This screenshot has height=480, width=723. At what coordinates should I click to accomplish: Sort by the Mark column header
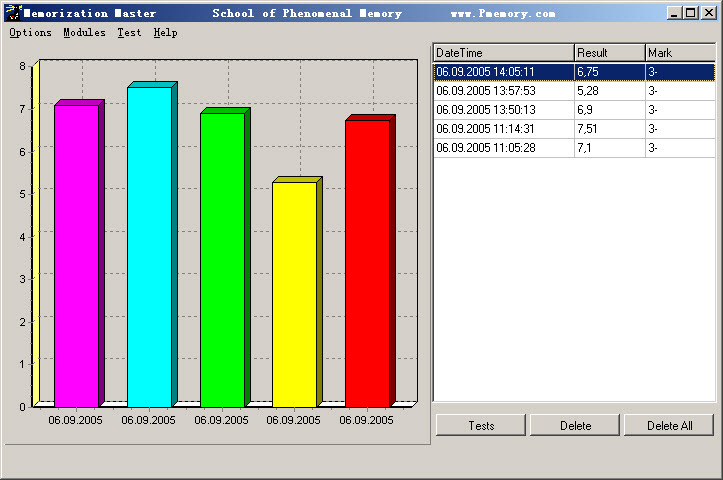680,53
